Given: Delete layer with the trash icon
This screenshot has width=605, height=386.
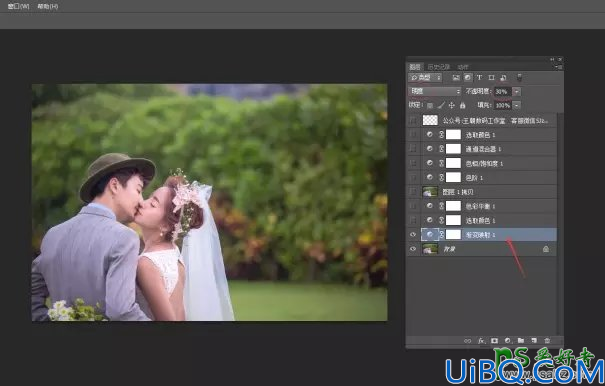Looking at the screenshot, I should (547, 341).
